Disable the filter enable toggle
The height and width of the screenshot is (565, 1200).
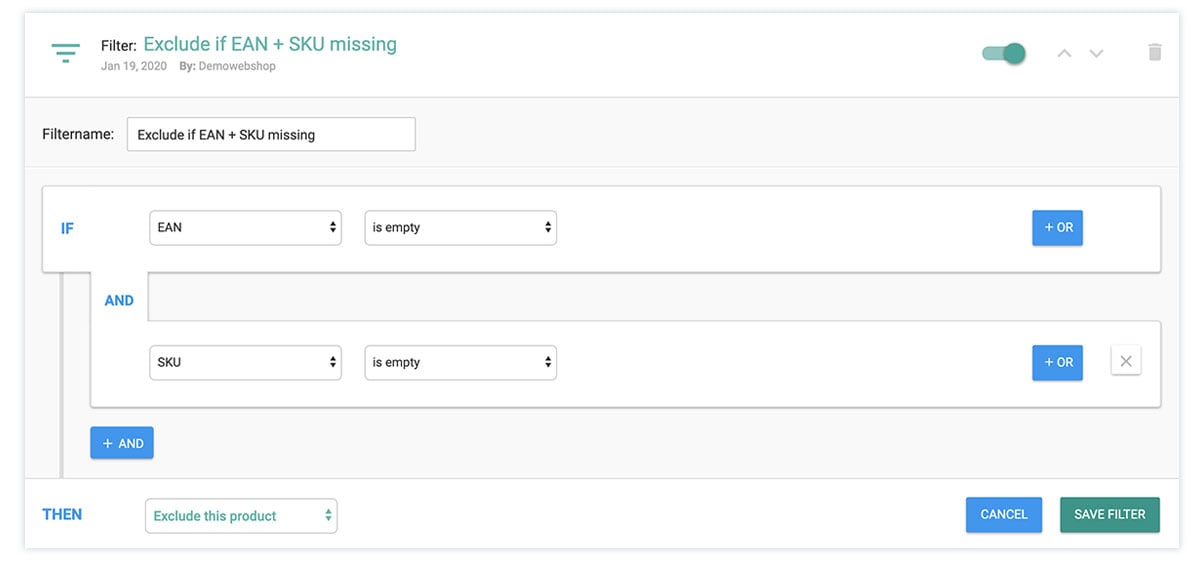1004,53
